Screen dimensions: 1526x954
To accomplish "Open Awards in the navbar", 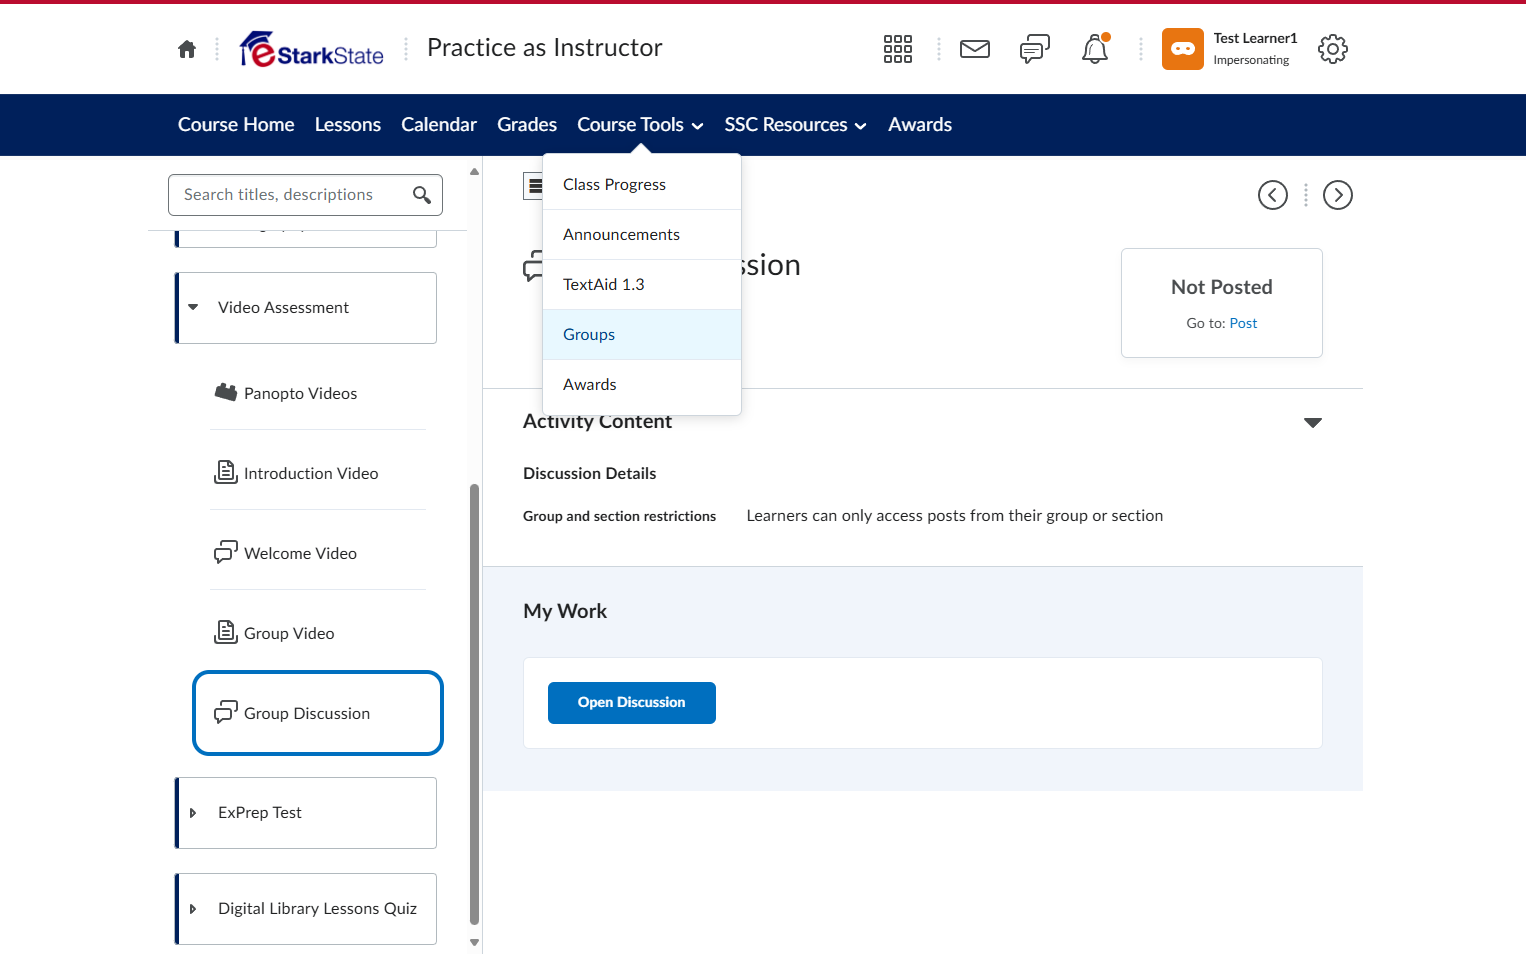I will point(920,125).
